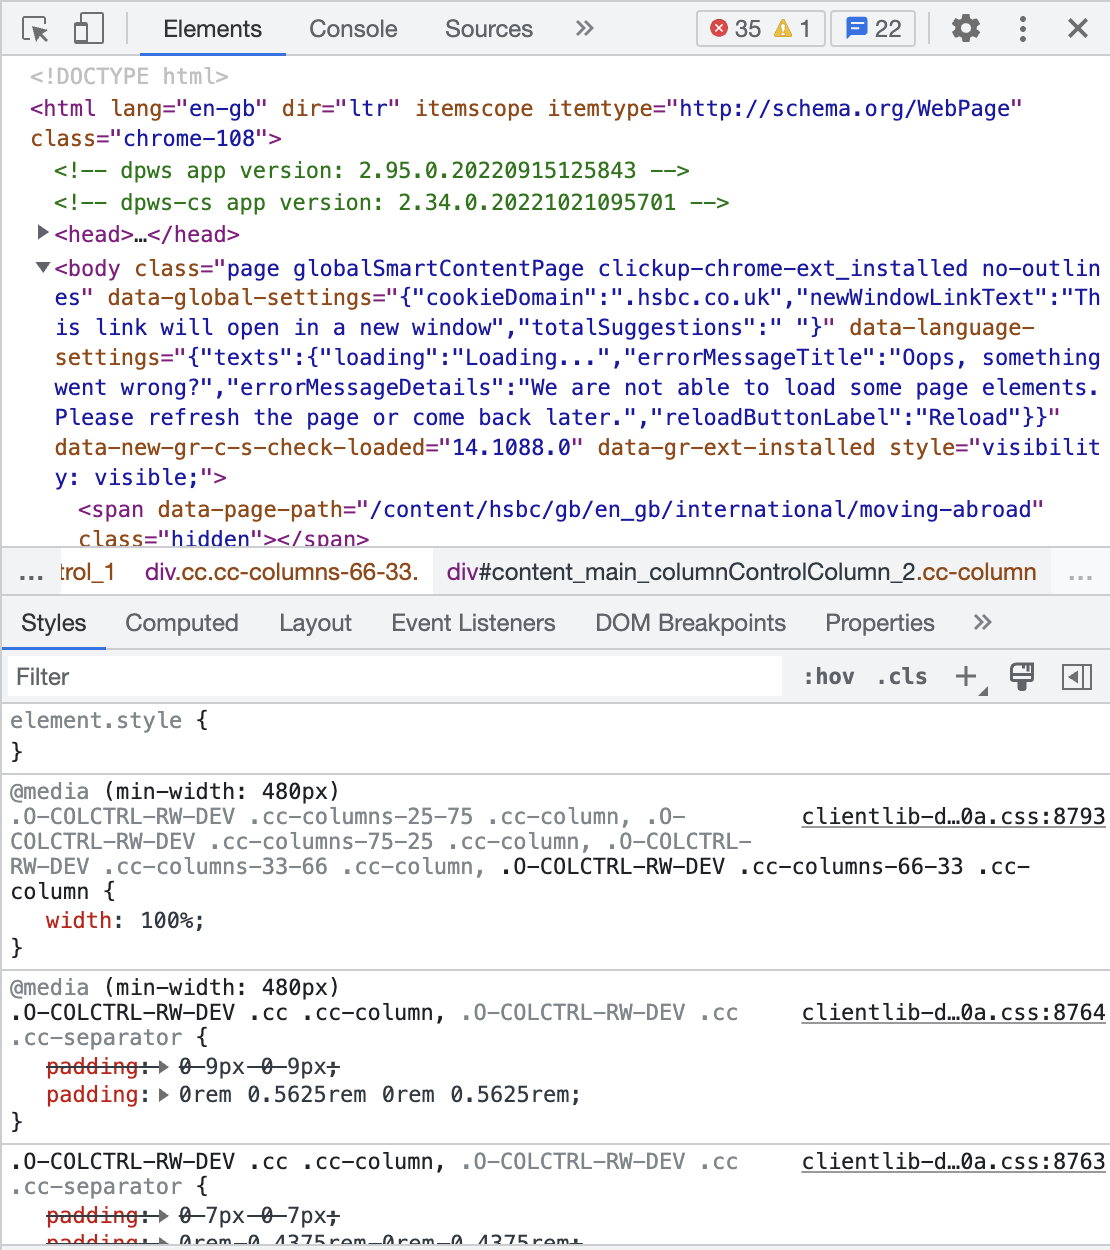Switch to the Computed tab
This screenshot has height=1250, width=1110.
[x=181, y=623]
